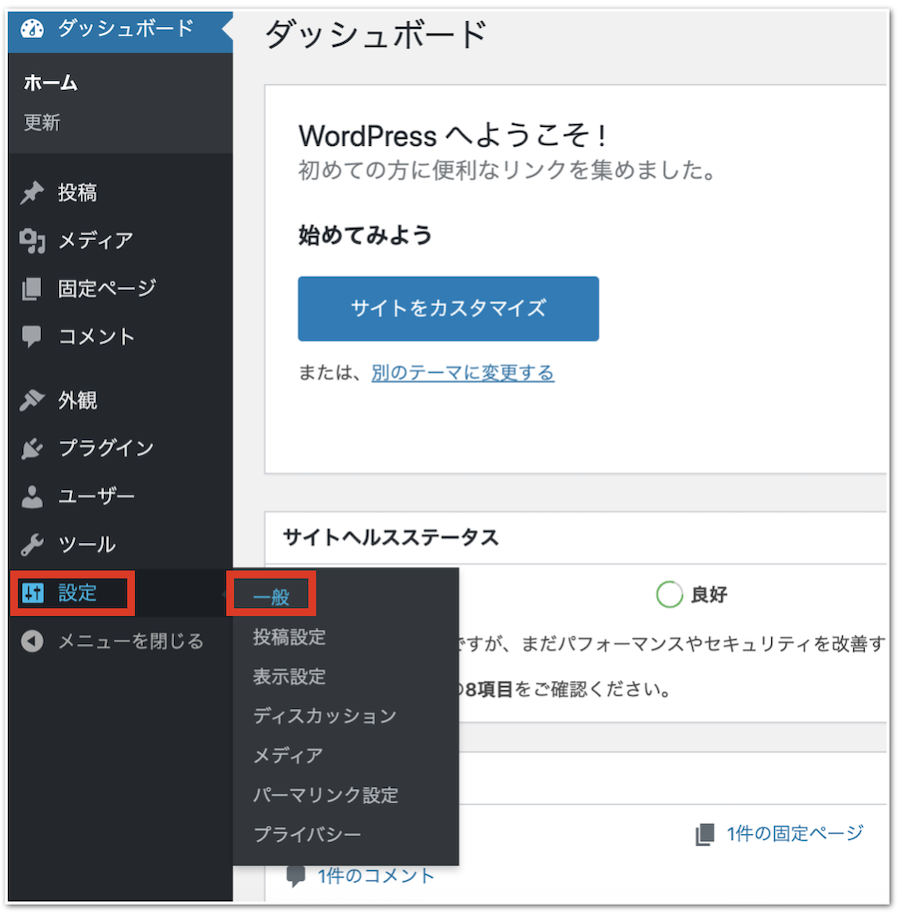The image size is (900, 915).
Task: Open 投稿設定 from the submenu
Action: pyautogui.click(x=289, y=637)
